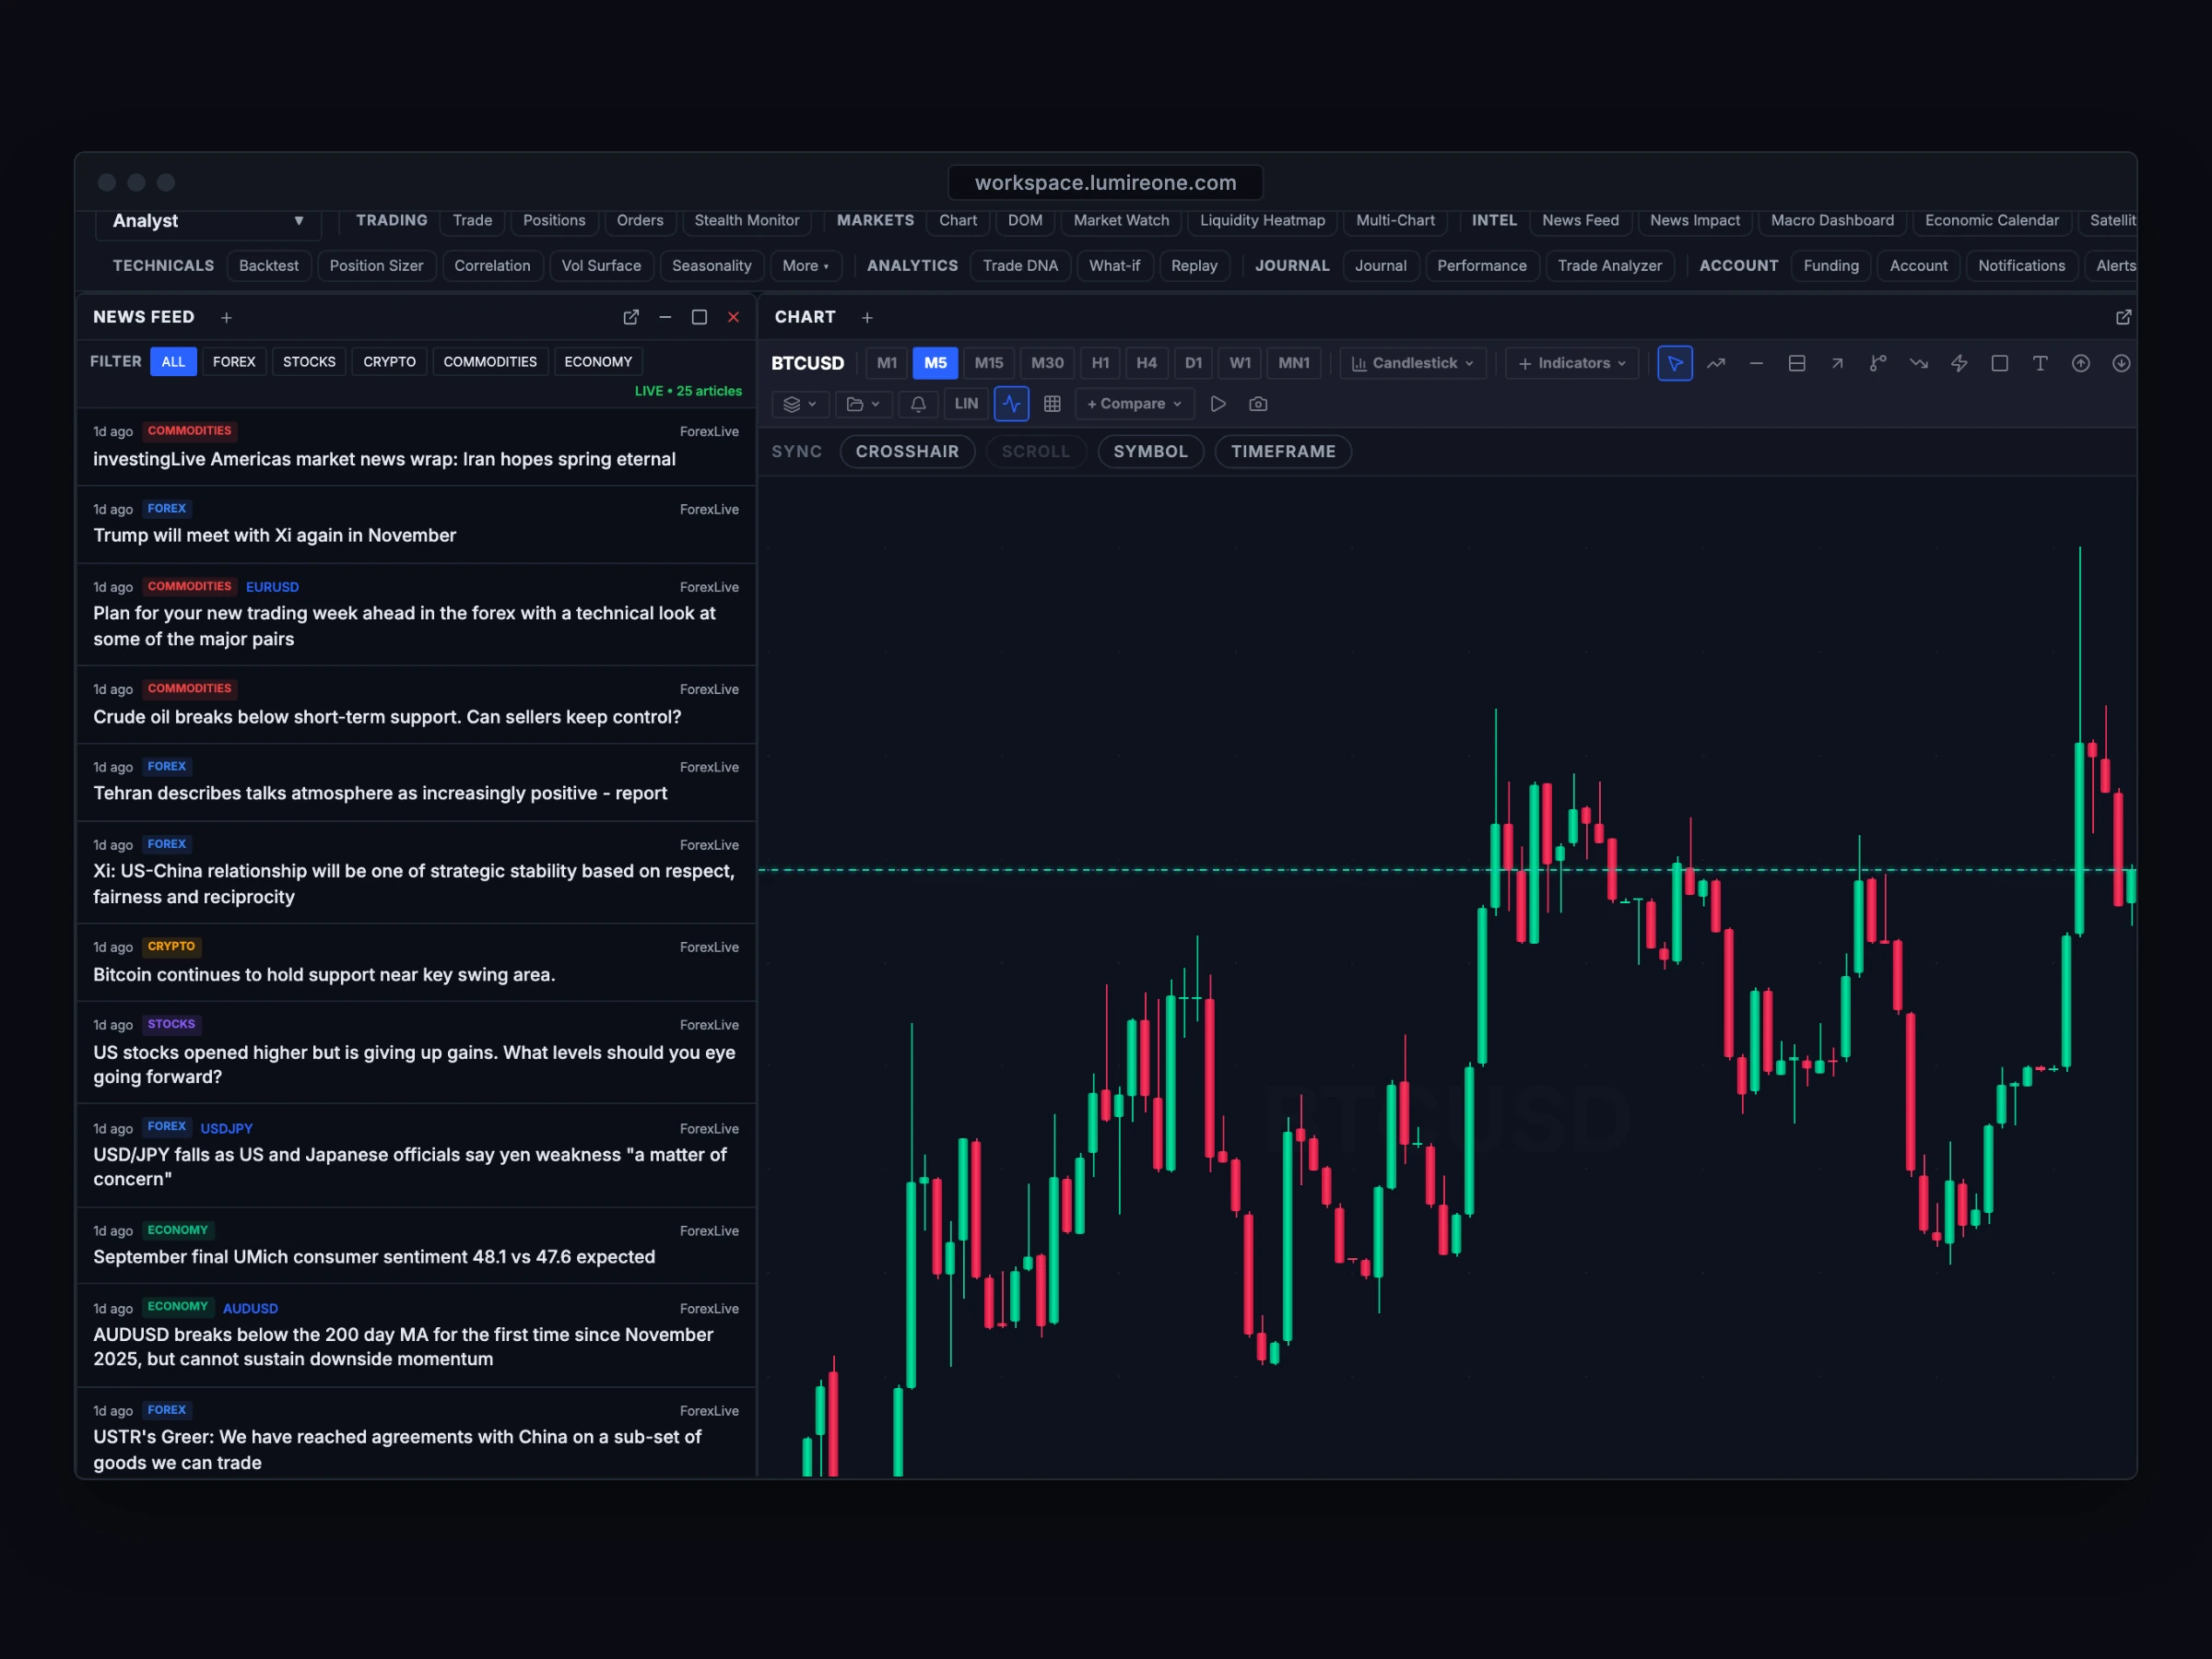Toggle TIMEFRAME sync option

tap(1283, 451)
